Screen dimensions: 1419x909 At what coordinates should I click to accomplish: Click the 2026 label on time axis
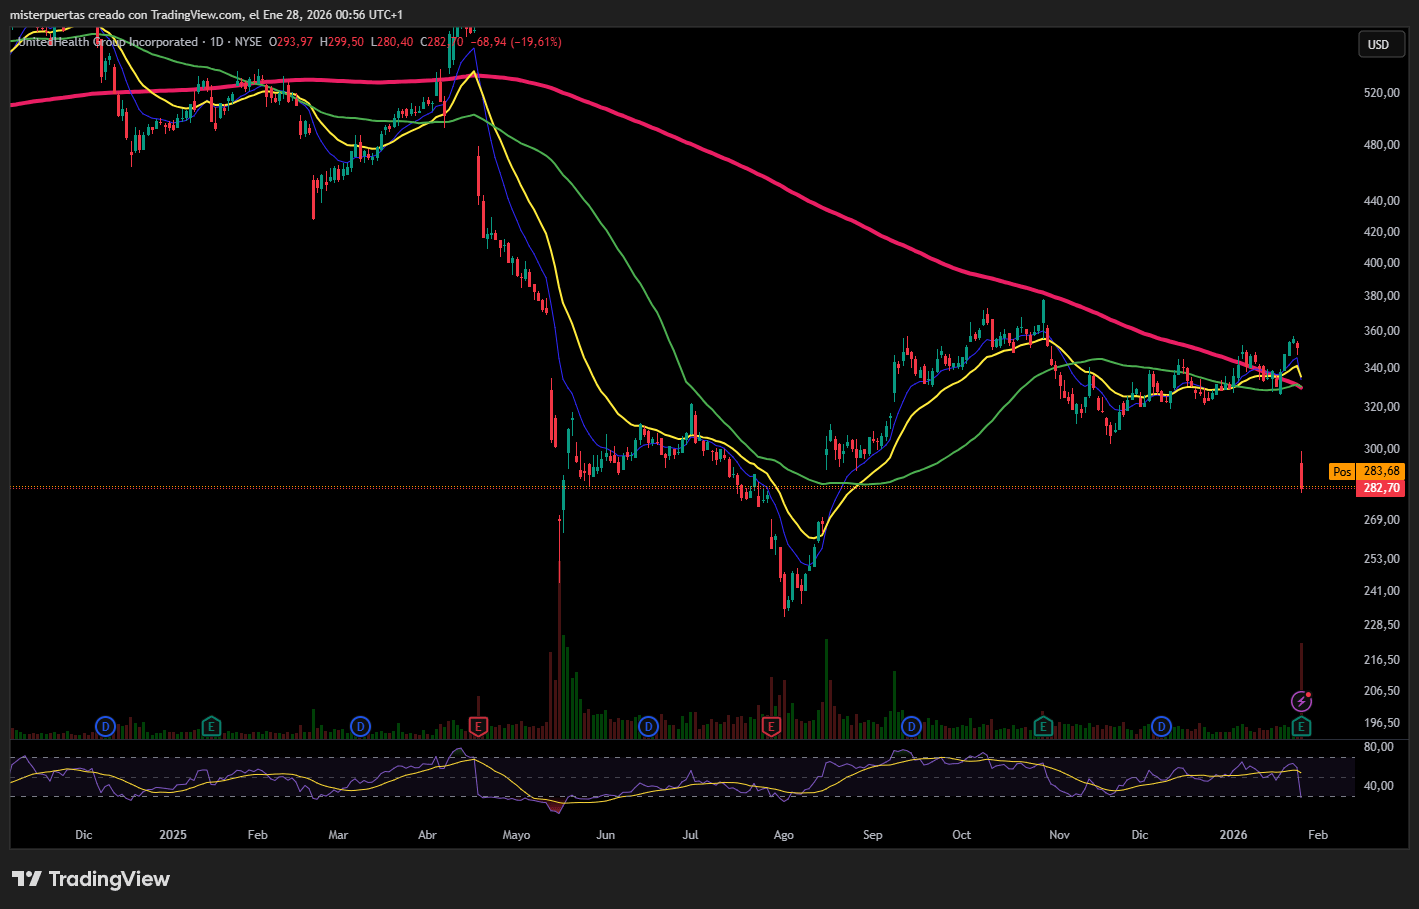pyautogui.click(x=1233, y=835)
